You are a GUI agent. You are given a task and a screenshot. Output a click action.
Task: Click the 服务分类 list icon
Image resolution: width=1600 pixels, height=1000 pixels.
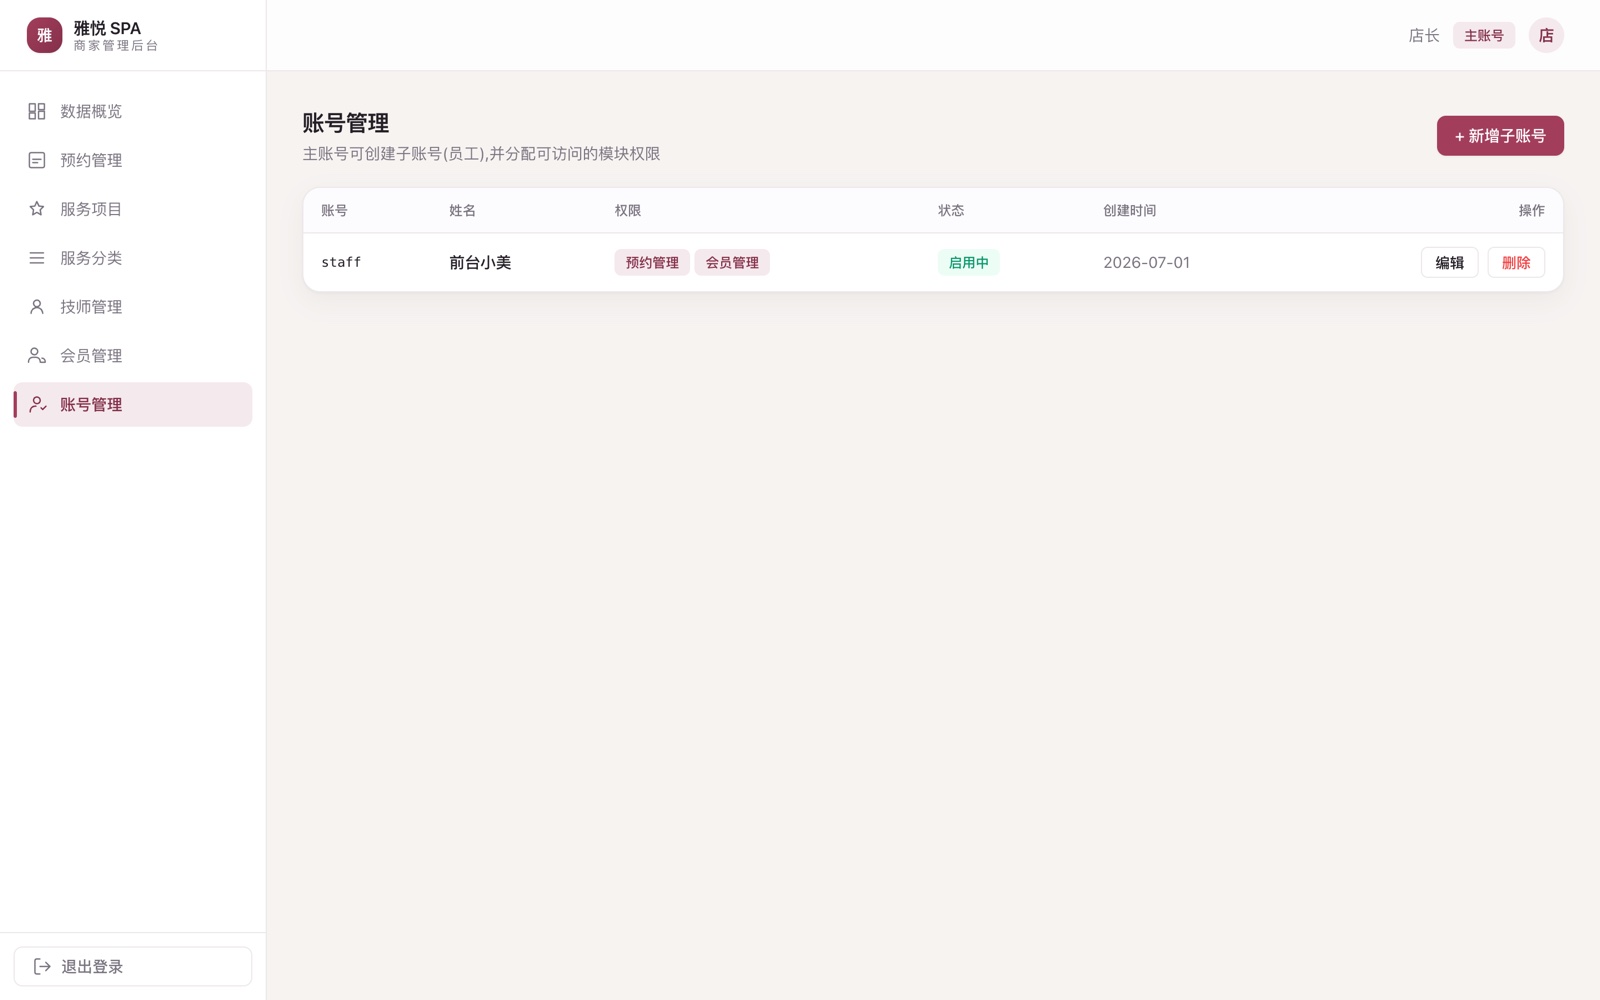click(x=37, y=258)
